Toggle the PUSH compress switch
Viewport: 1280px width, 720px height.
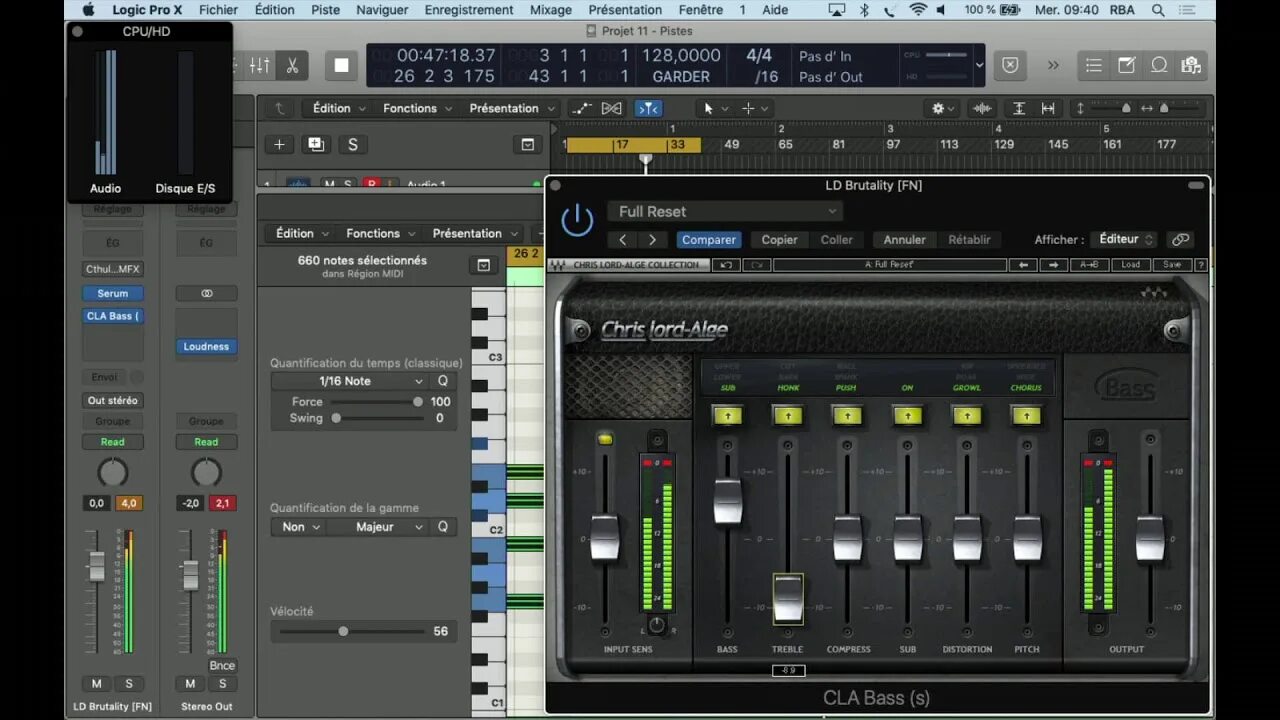click(x=847, y=415)
